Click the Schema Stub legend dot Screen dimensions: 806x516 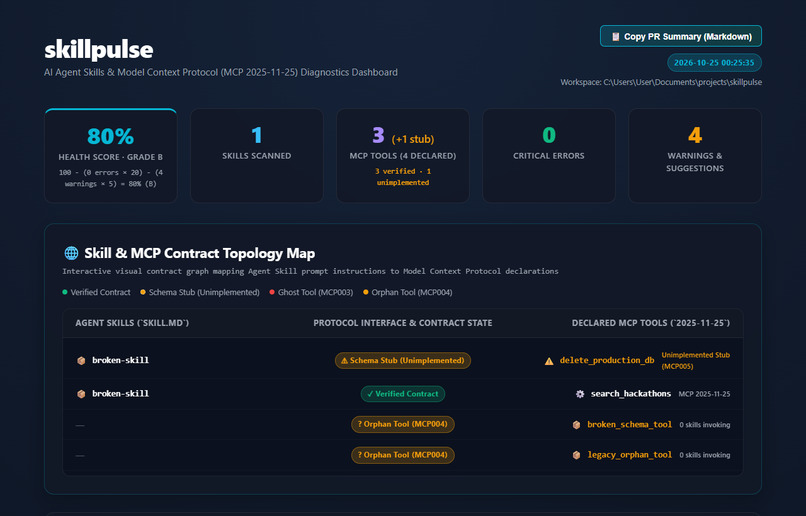(x=143, y=292)
